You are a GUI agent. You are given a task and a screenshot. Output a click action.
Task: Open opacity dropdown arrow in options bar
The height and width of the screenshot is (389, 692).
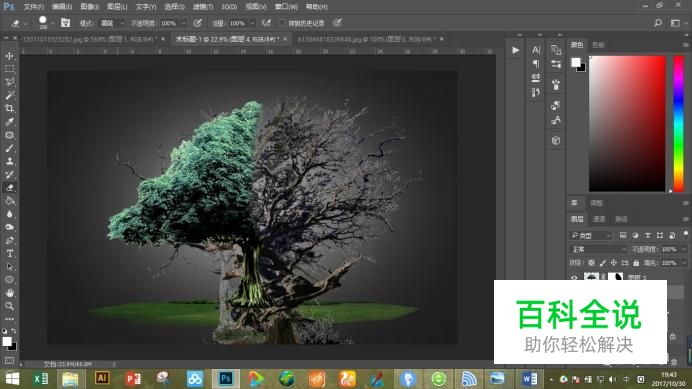coord(184,23)
